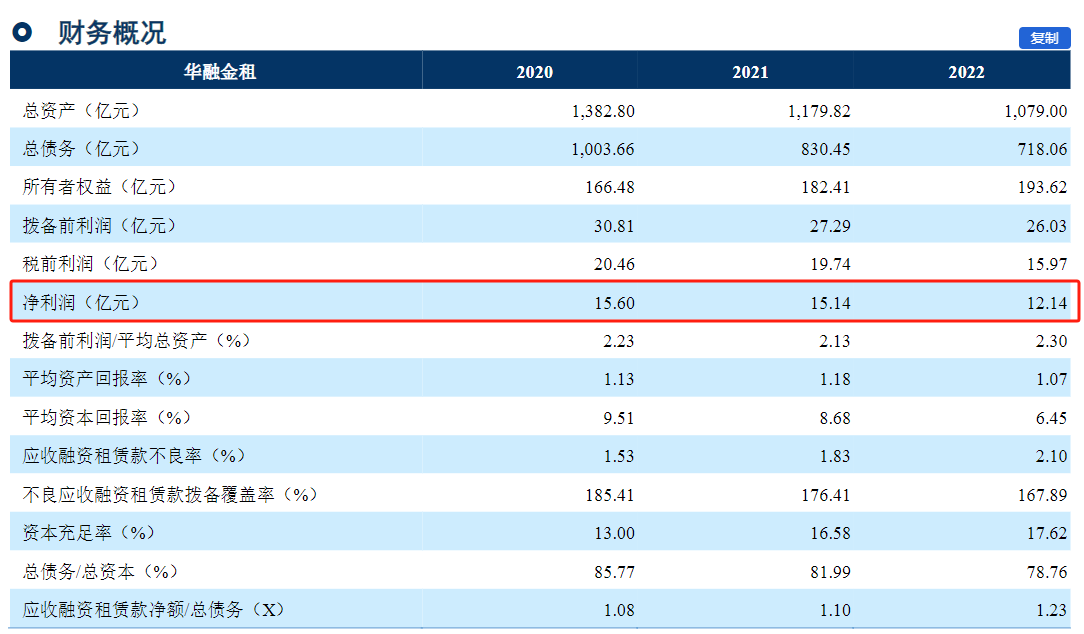Click the bullet icon beside 财务概况
Screen dimensions: 1084x634
pyautogui.click(x=22, y=32)
